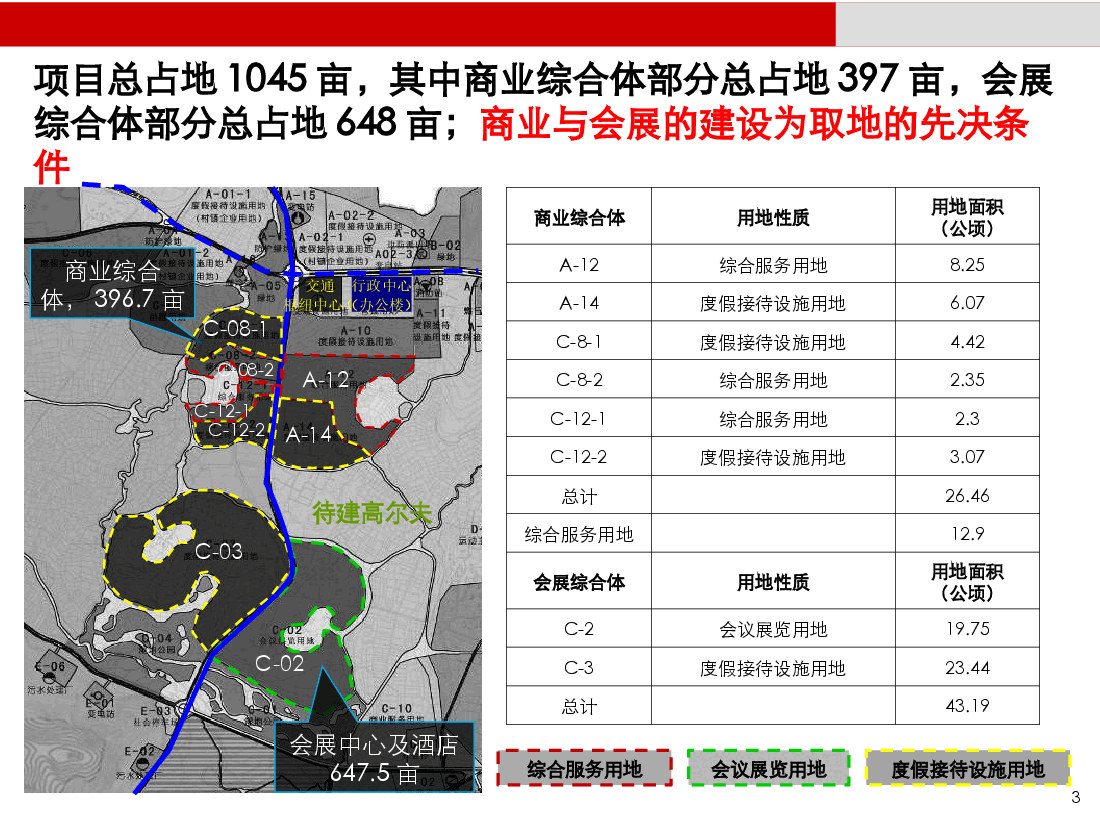This screenshot has height=825, width=1100.
Task: Click the 4.42 area value cell
Action: [x=967, y=341]
